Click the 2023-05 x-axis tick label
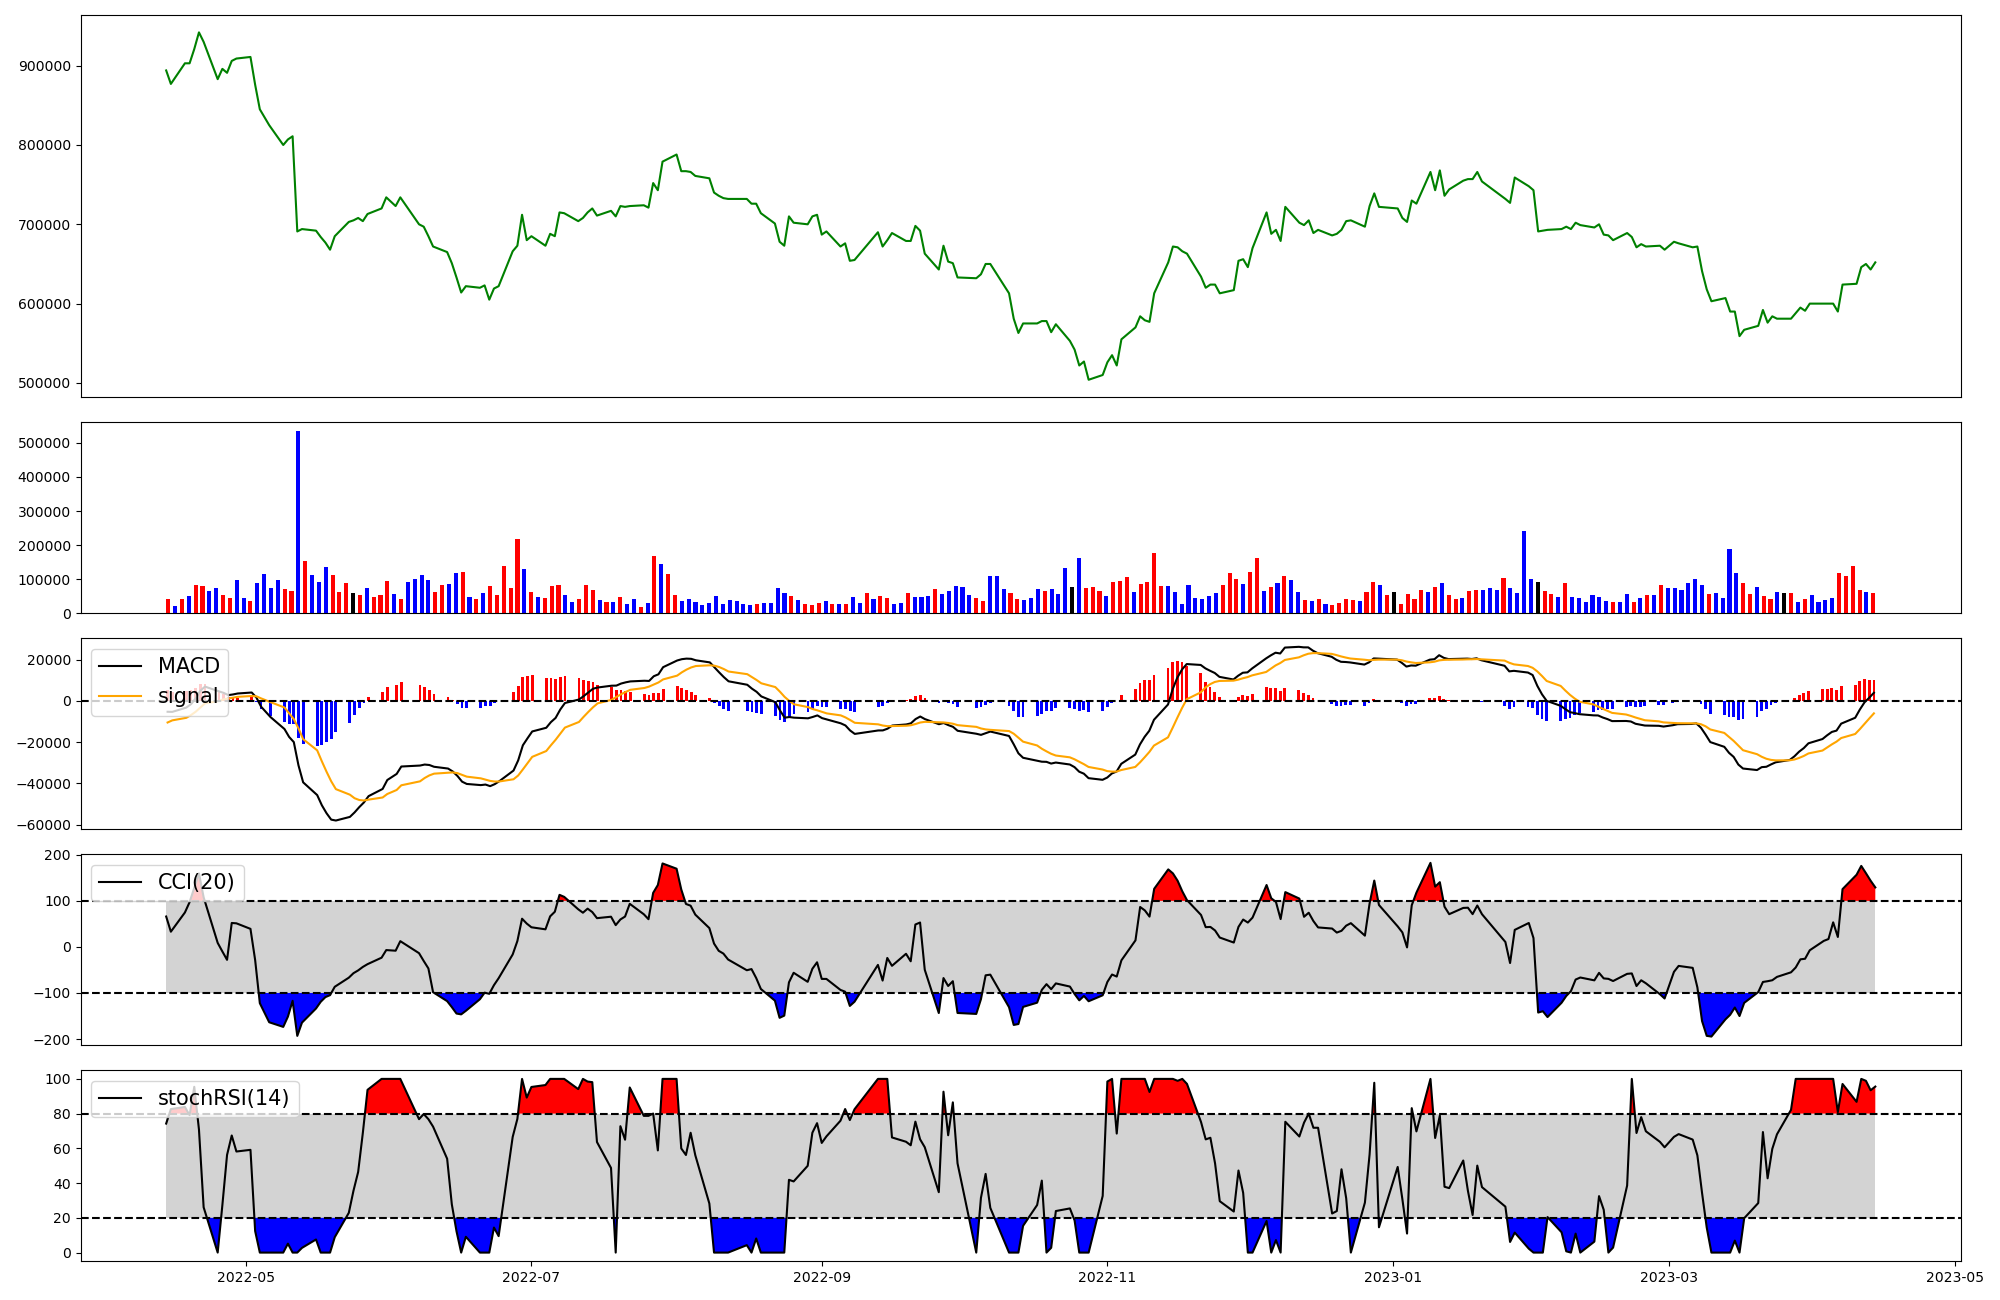Screen dimensions: 2000x1300 1954,1276
